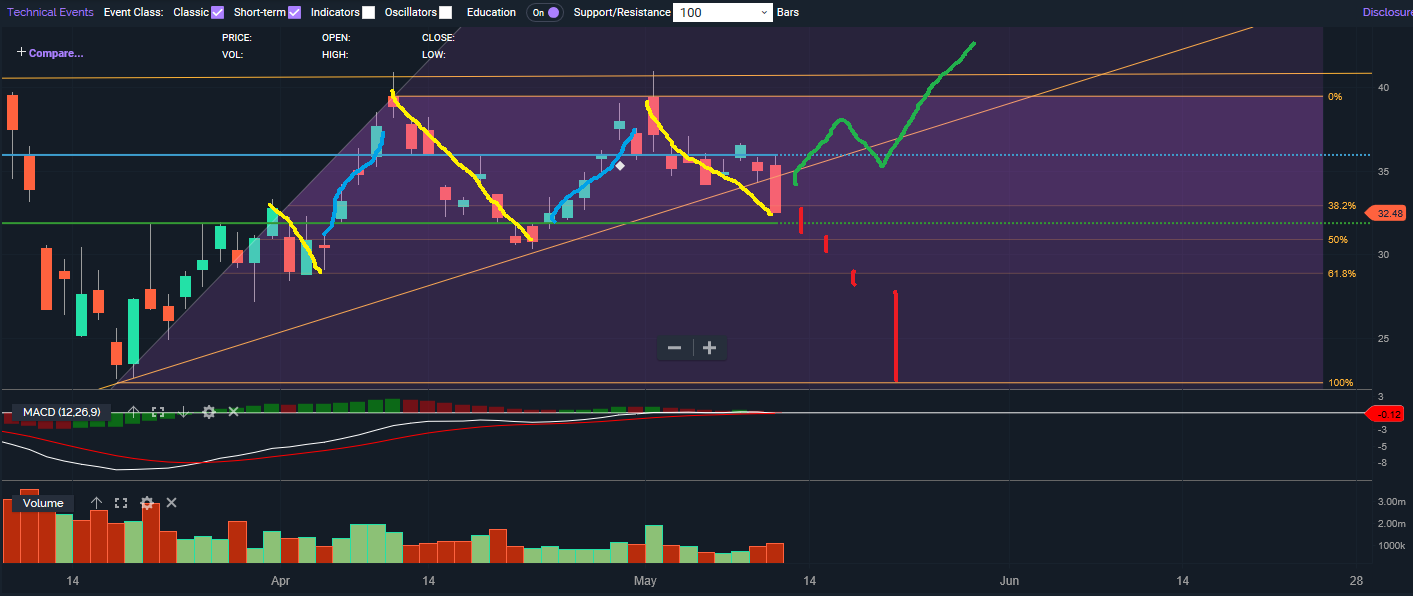Image resolution: width=1413 pixels, height=596 pixels.
Task: Maximize the Volume panel with focus icon
Action: pyautogui.click(x=121, y=503)
